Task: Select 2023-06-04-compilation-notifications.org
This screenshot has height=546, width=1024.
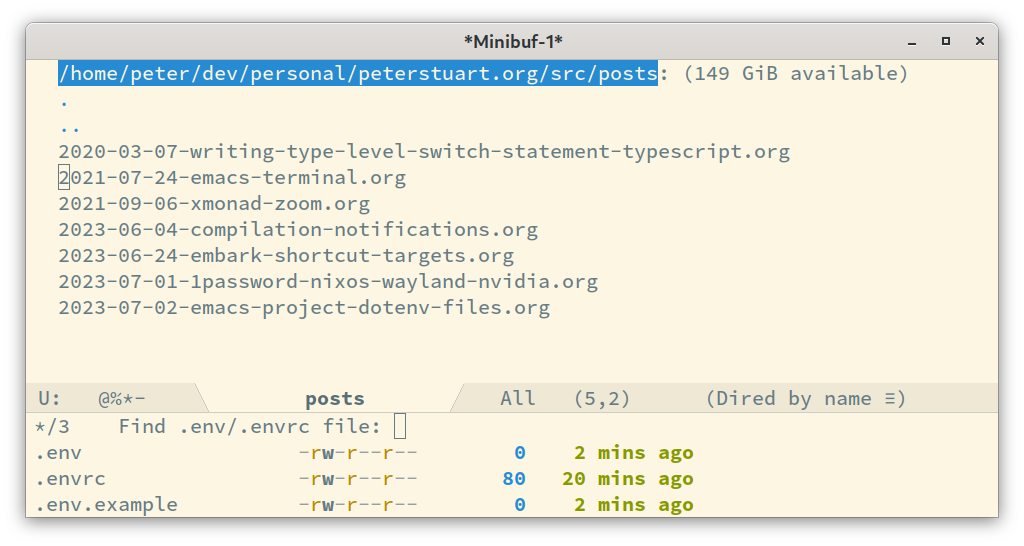Action: [x=298, y=230]
